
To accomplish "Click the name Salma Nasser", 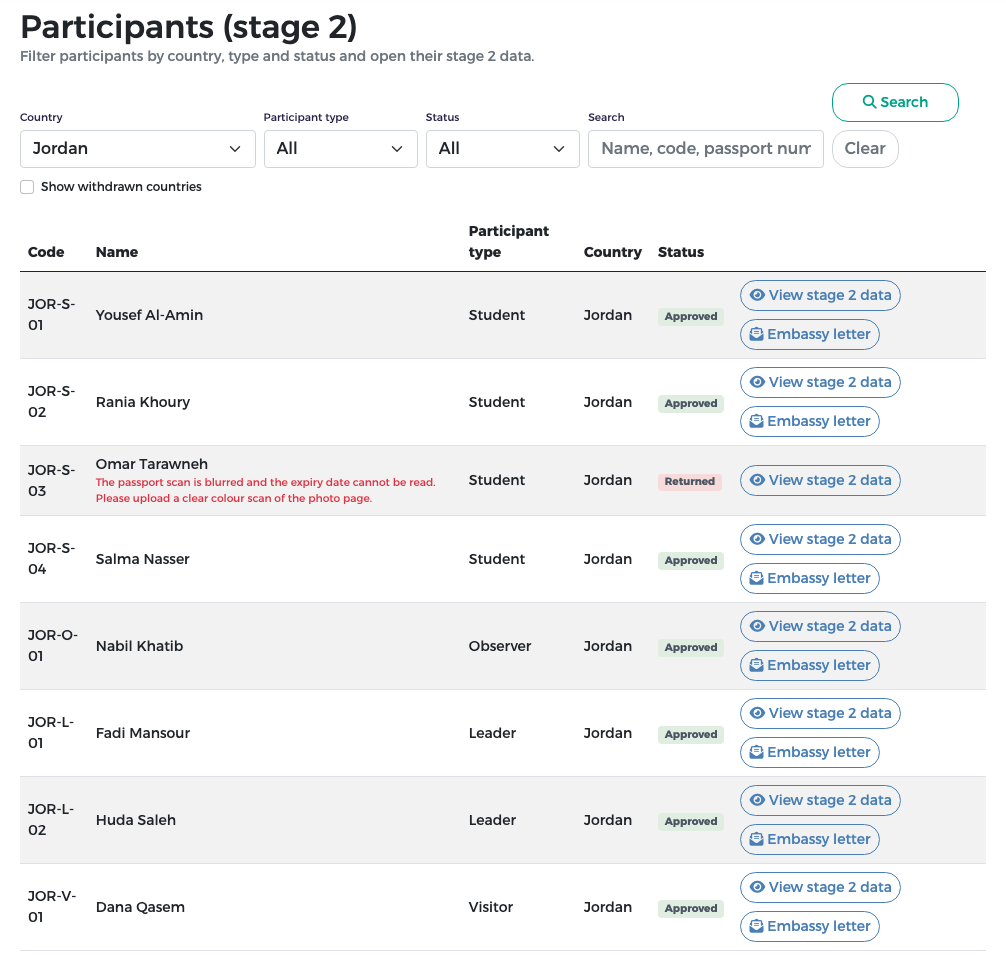I will [x=142, y=559].
